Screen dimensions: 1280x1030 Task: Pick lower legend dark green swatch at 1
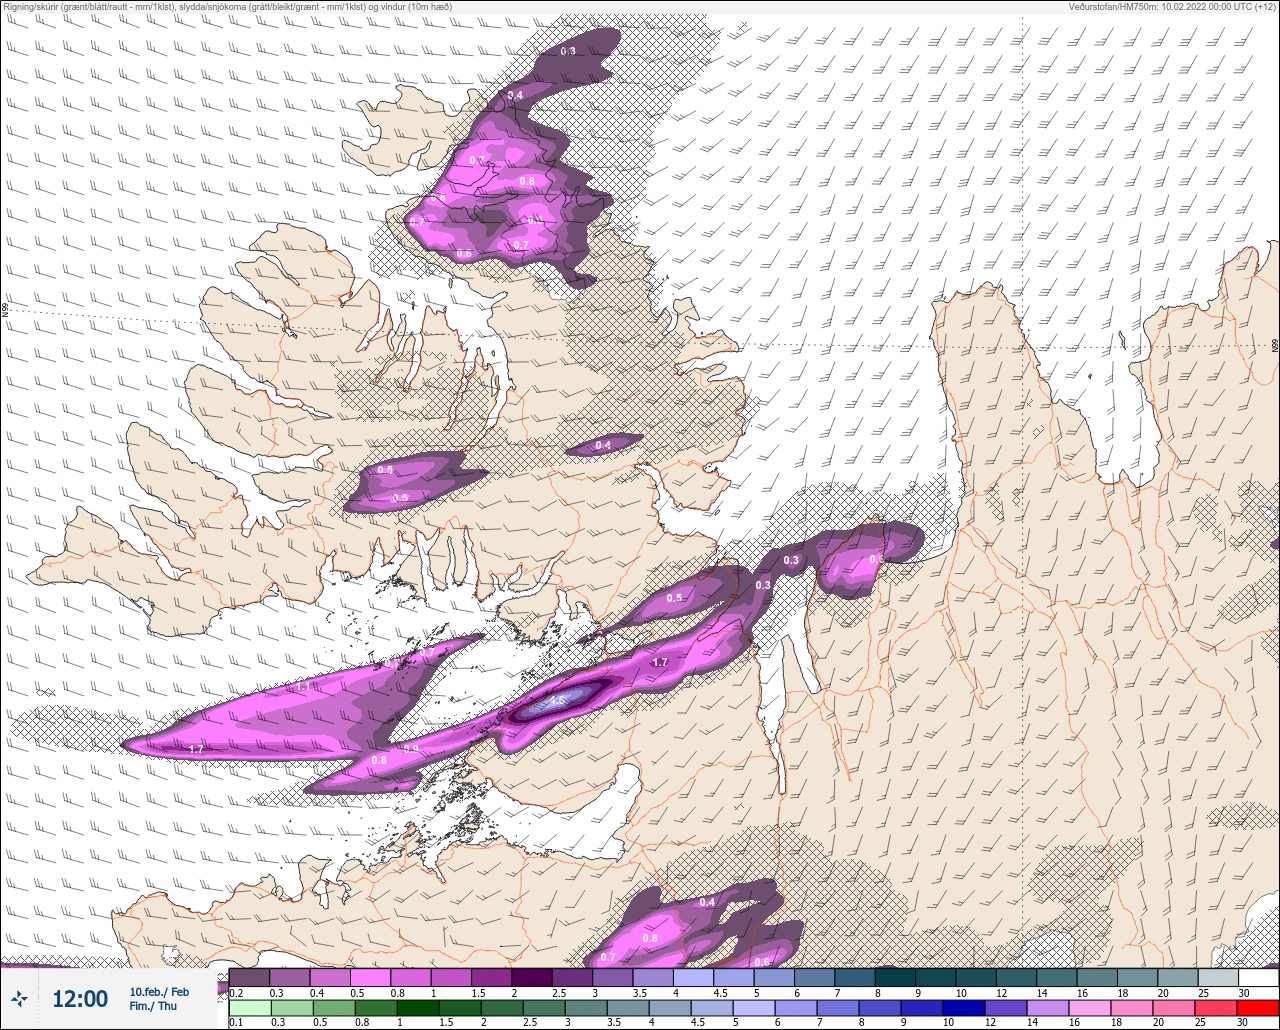pyautogui.click(x=416, y=1008)
